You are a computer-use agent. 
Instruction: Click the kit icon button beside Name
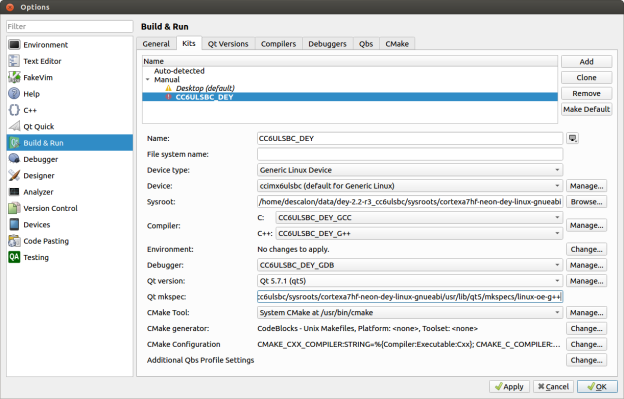[x=572, y=138]
